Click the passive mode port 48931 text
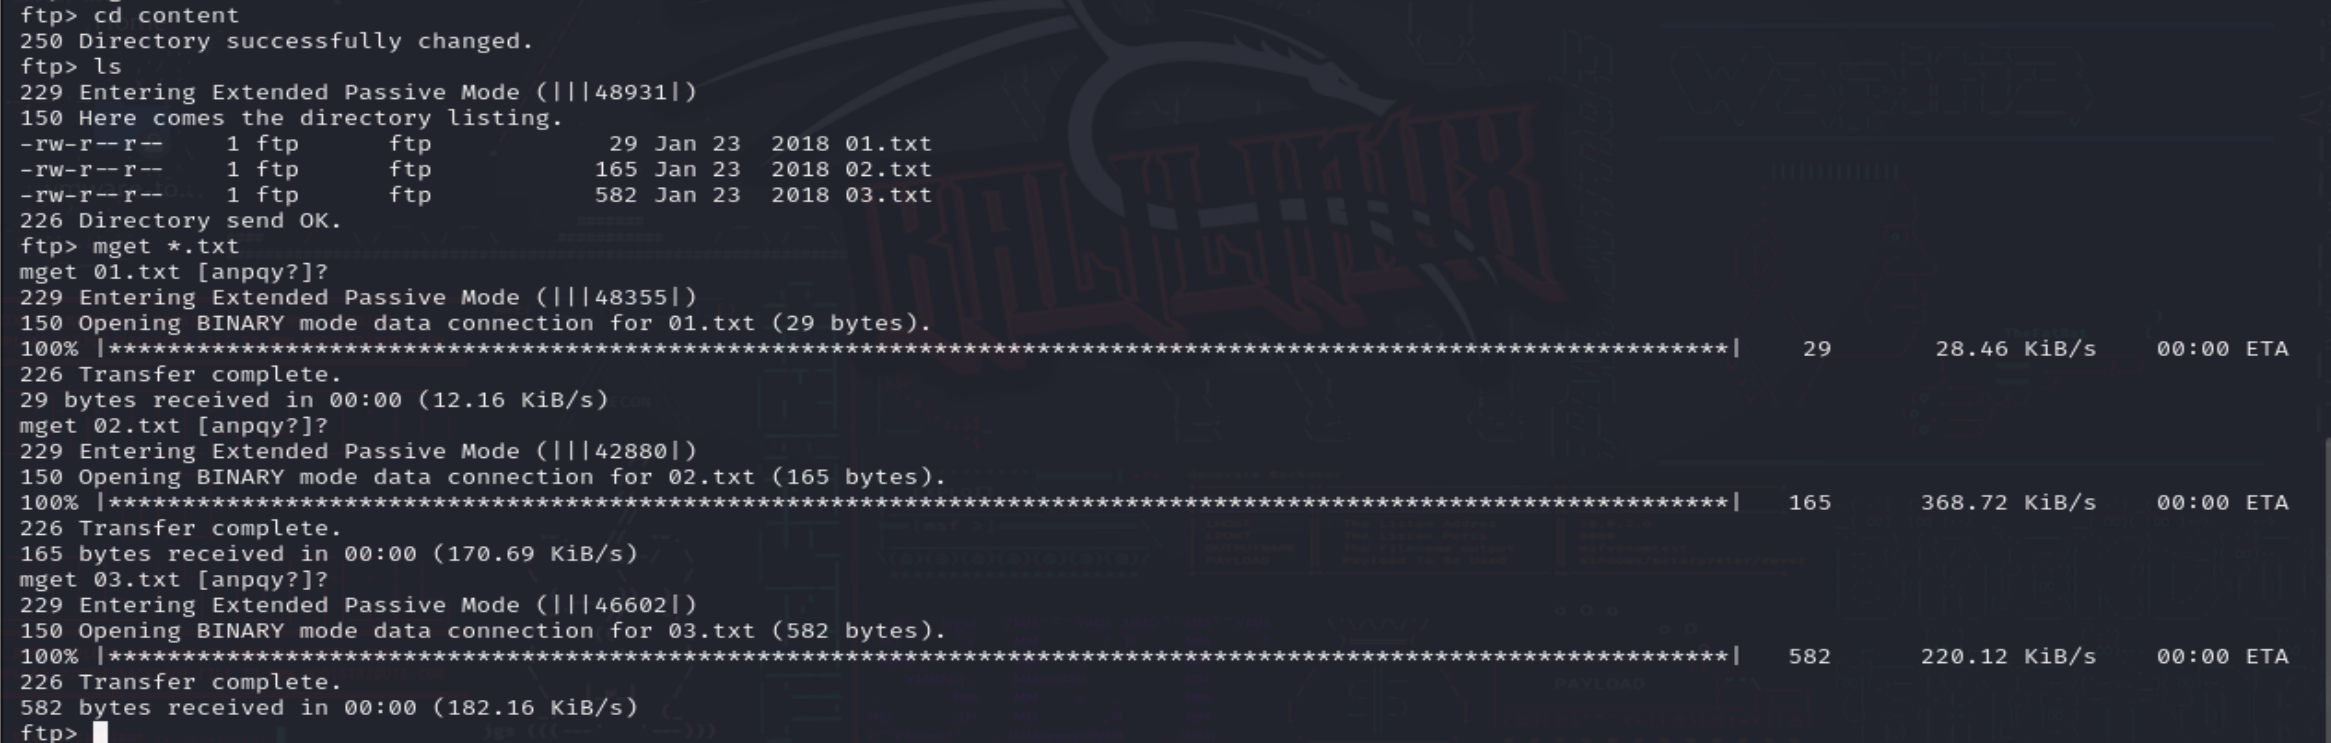Viewport: 2331px width, 743px height. click(x=630, y=93)
